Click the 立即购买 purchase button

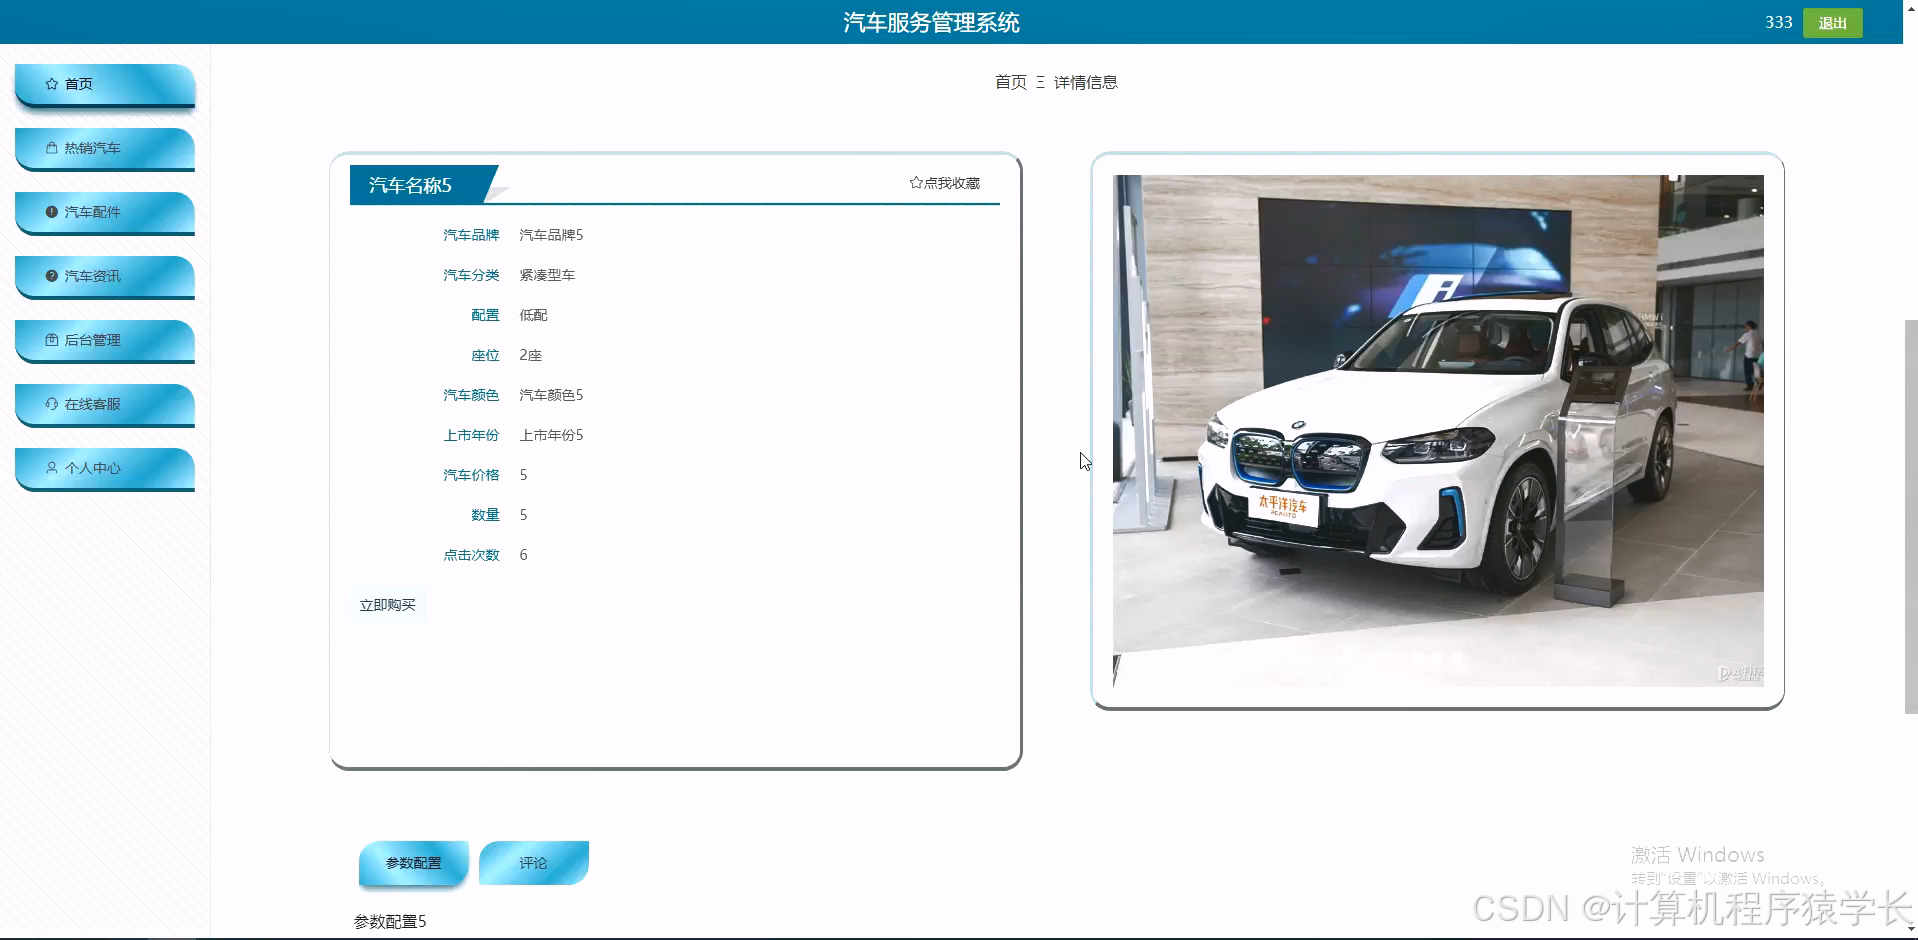387,604
